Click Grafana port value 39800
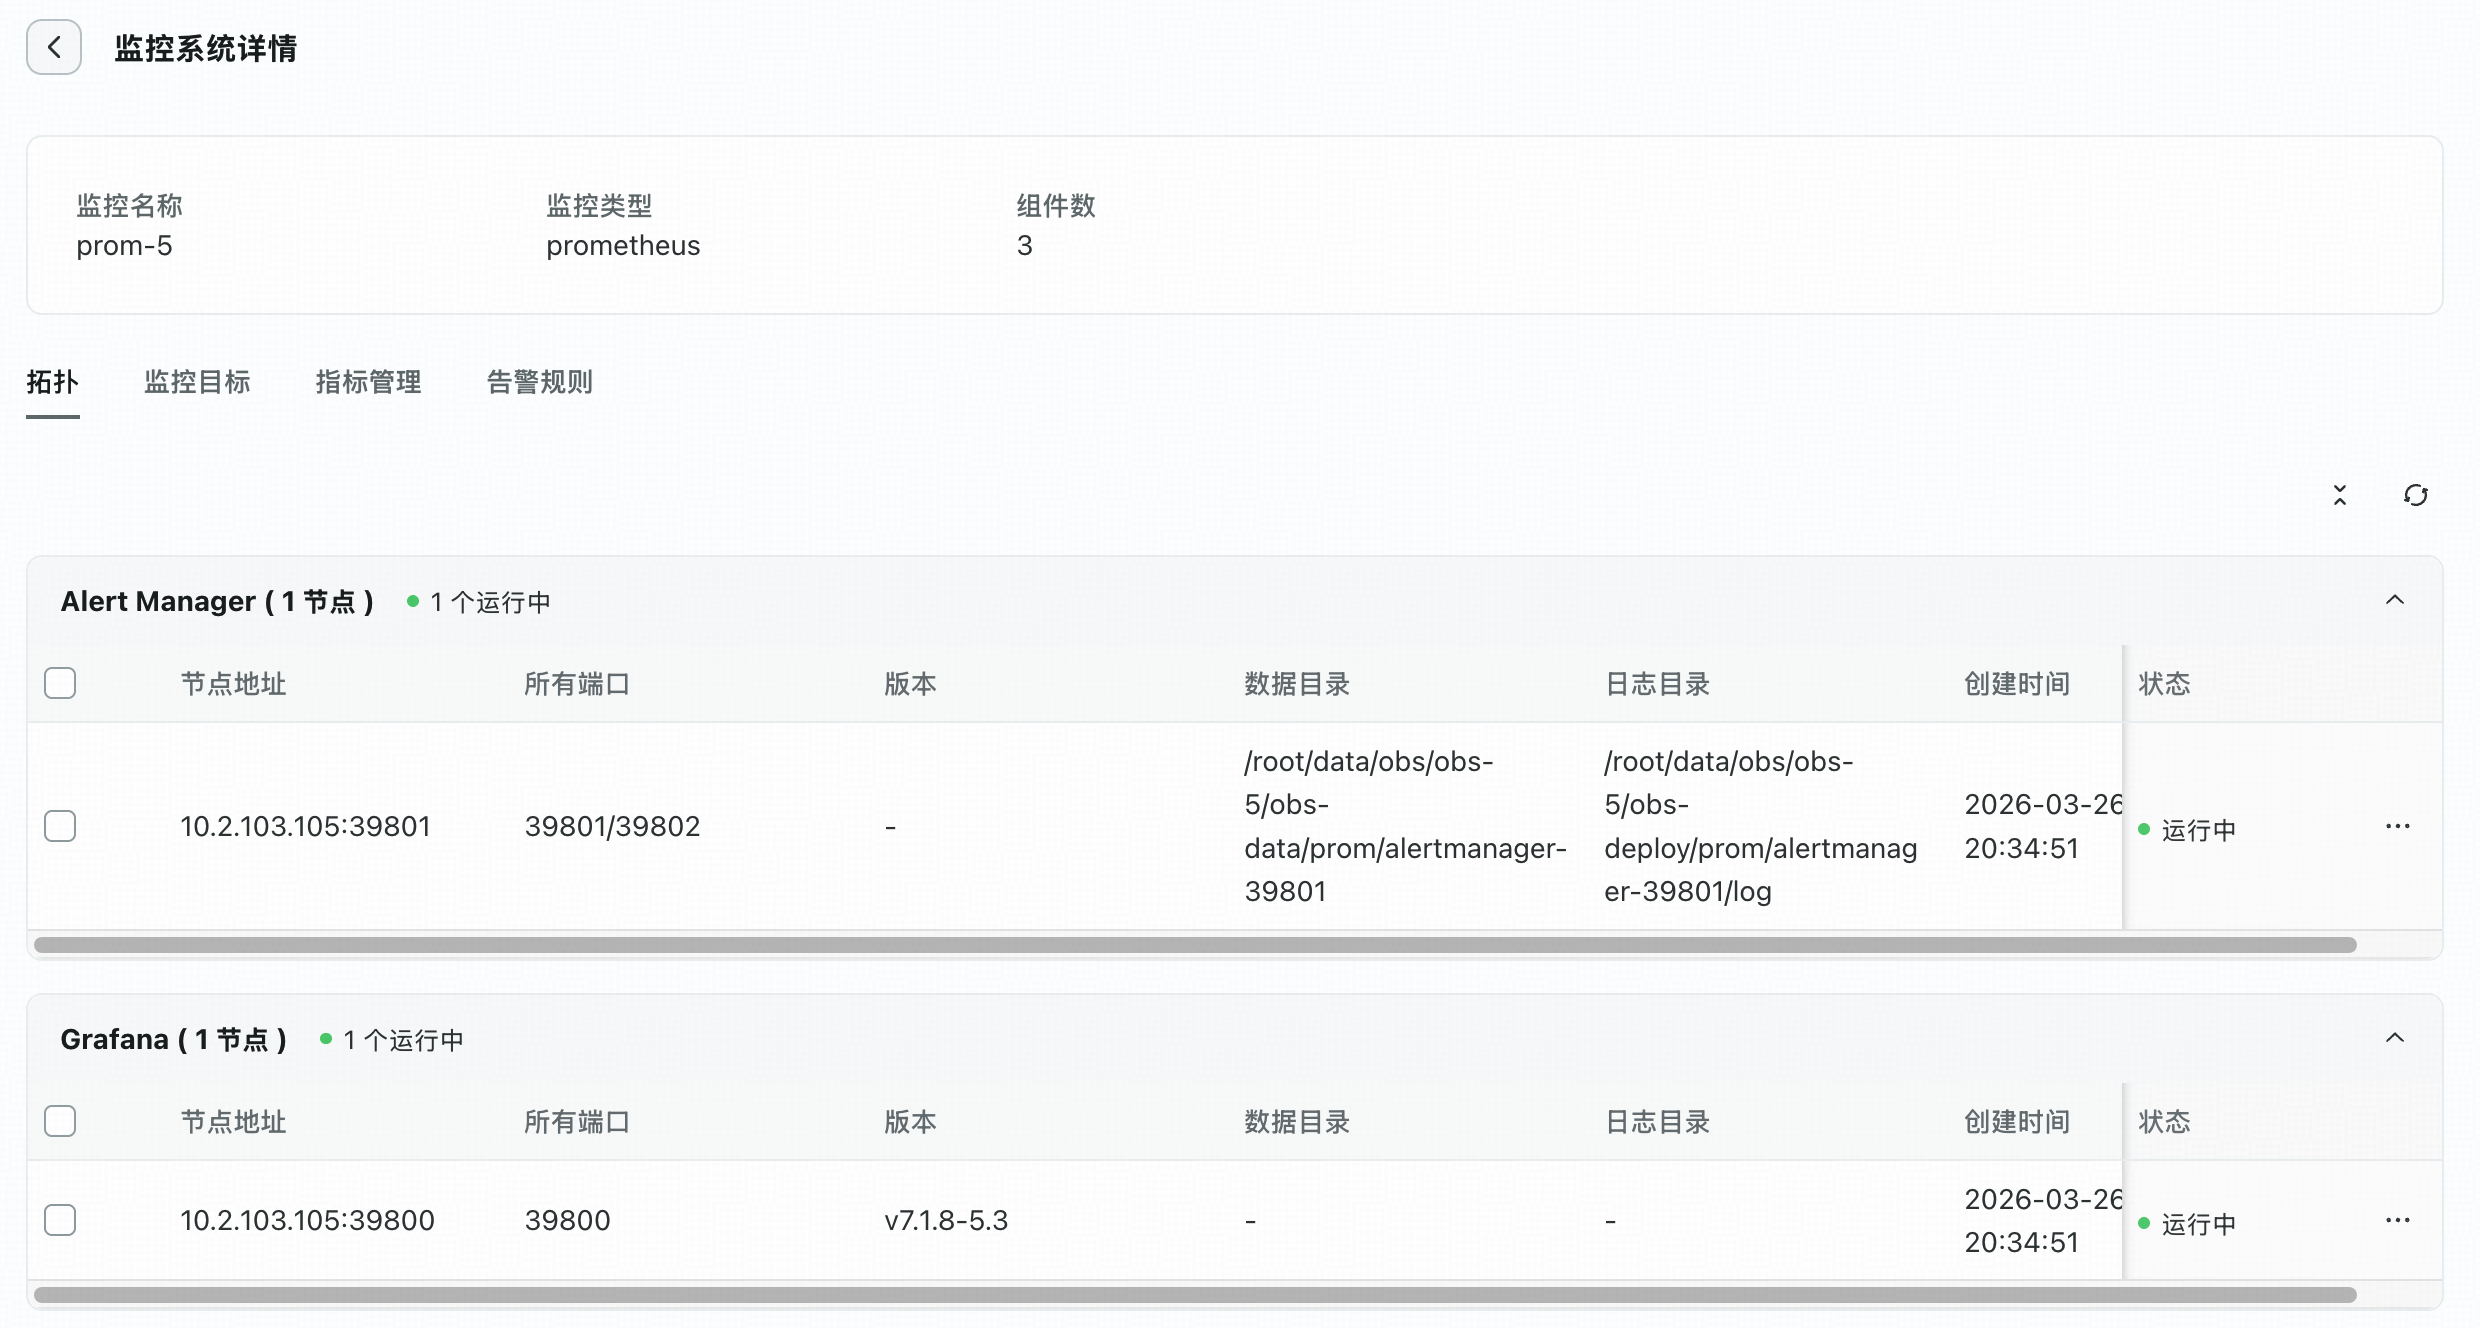The height and width of the screenshot is (1328, 2480). tap(567, 1220)
